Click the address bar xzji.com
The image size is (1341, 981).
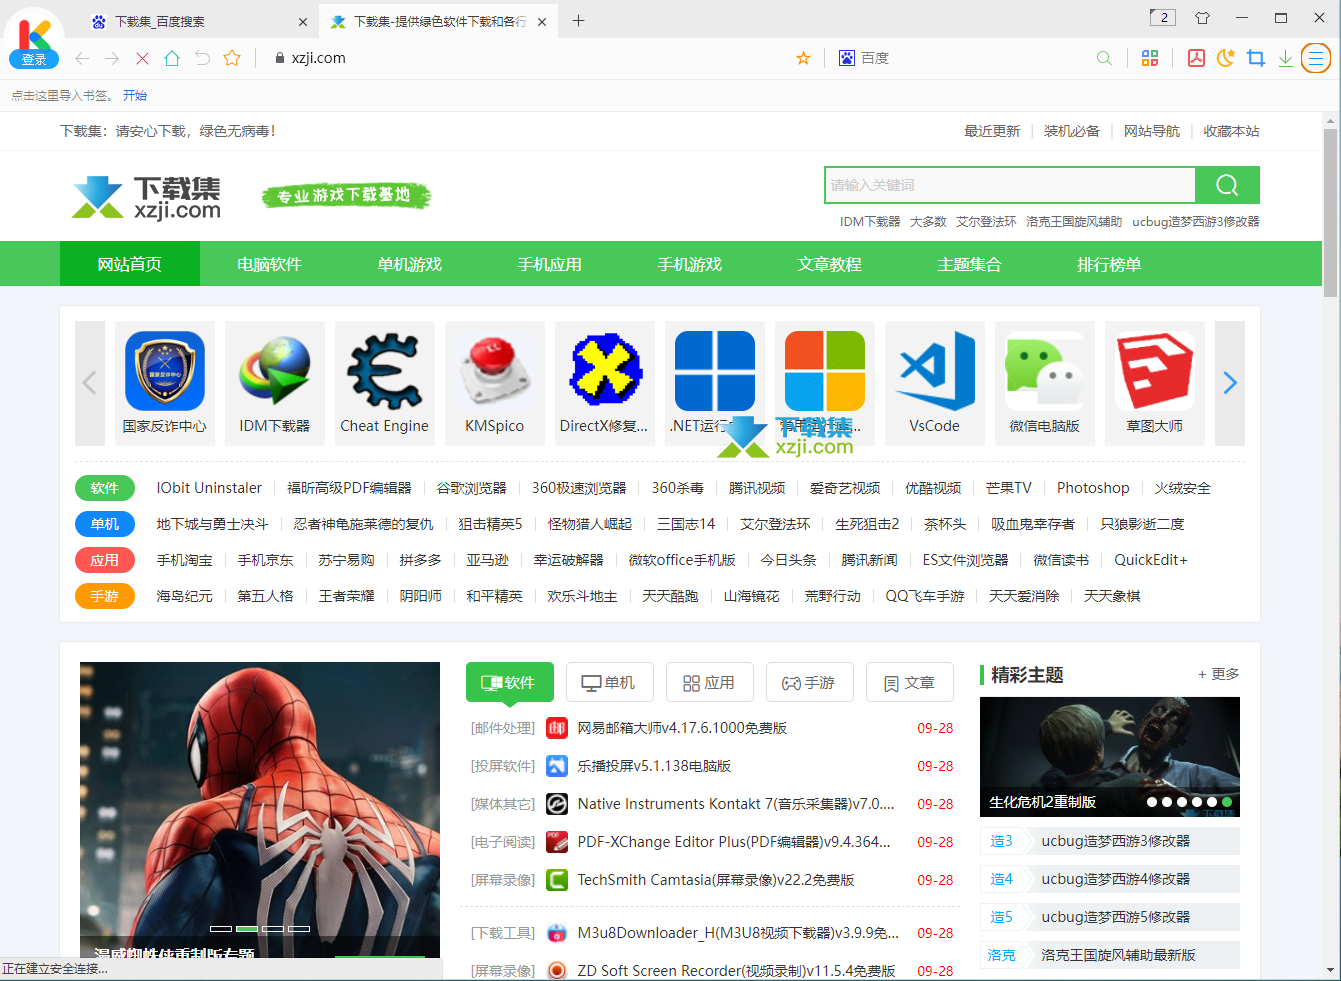(319, 58)
